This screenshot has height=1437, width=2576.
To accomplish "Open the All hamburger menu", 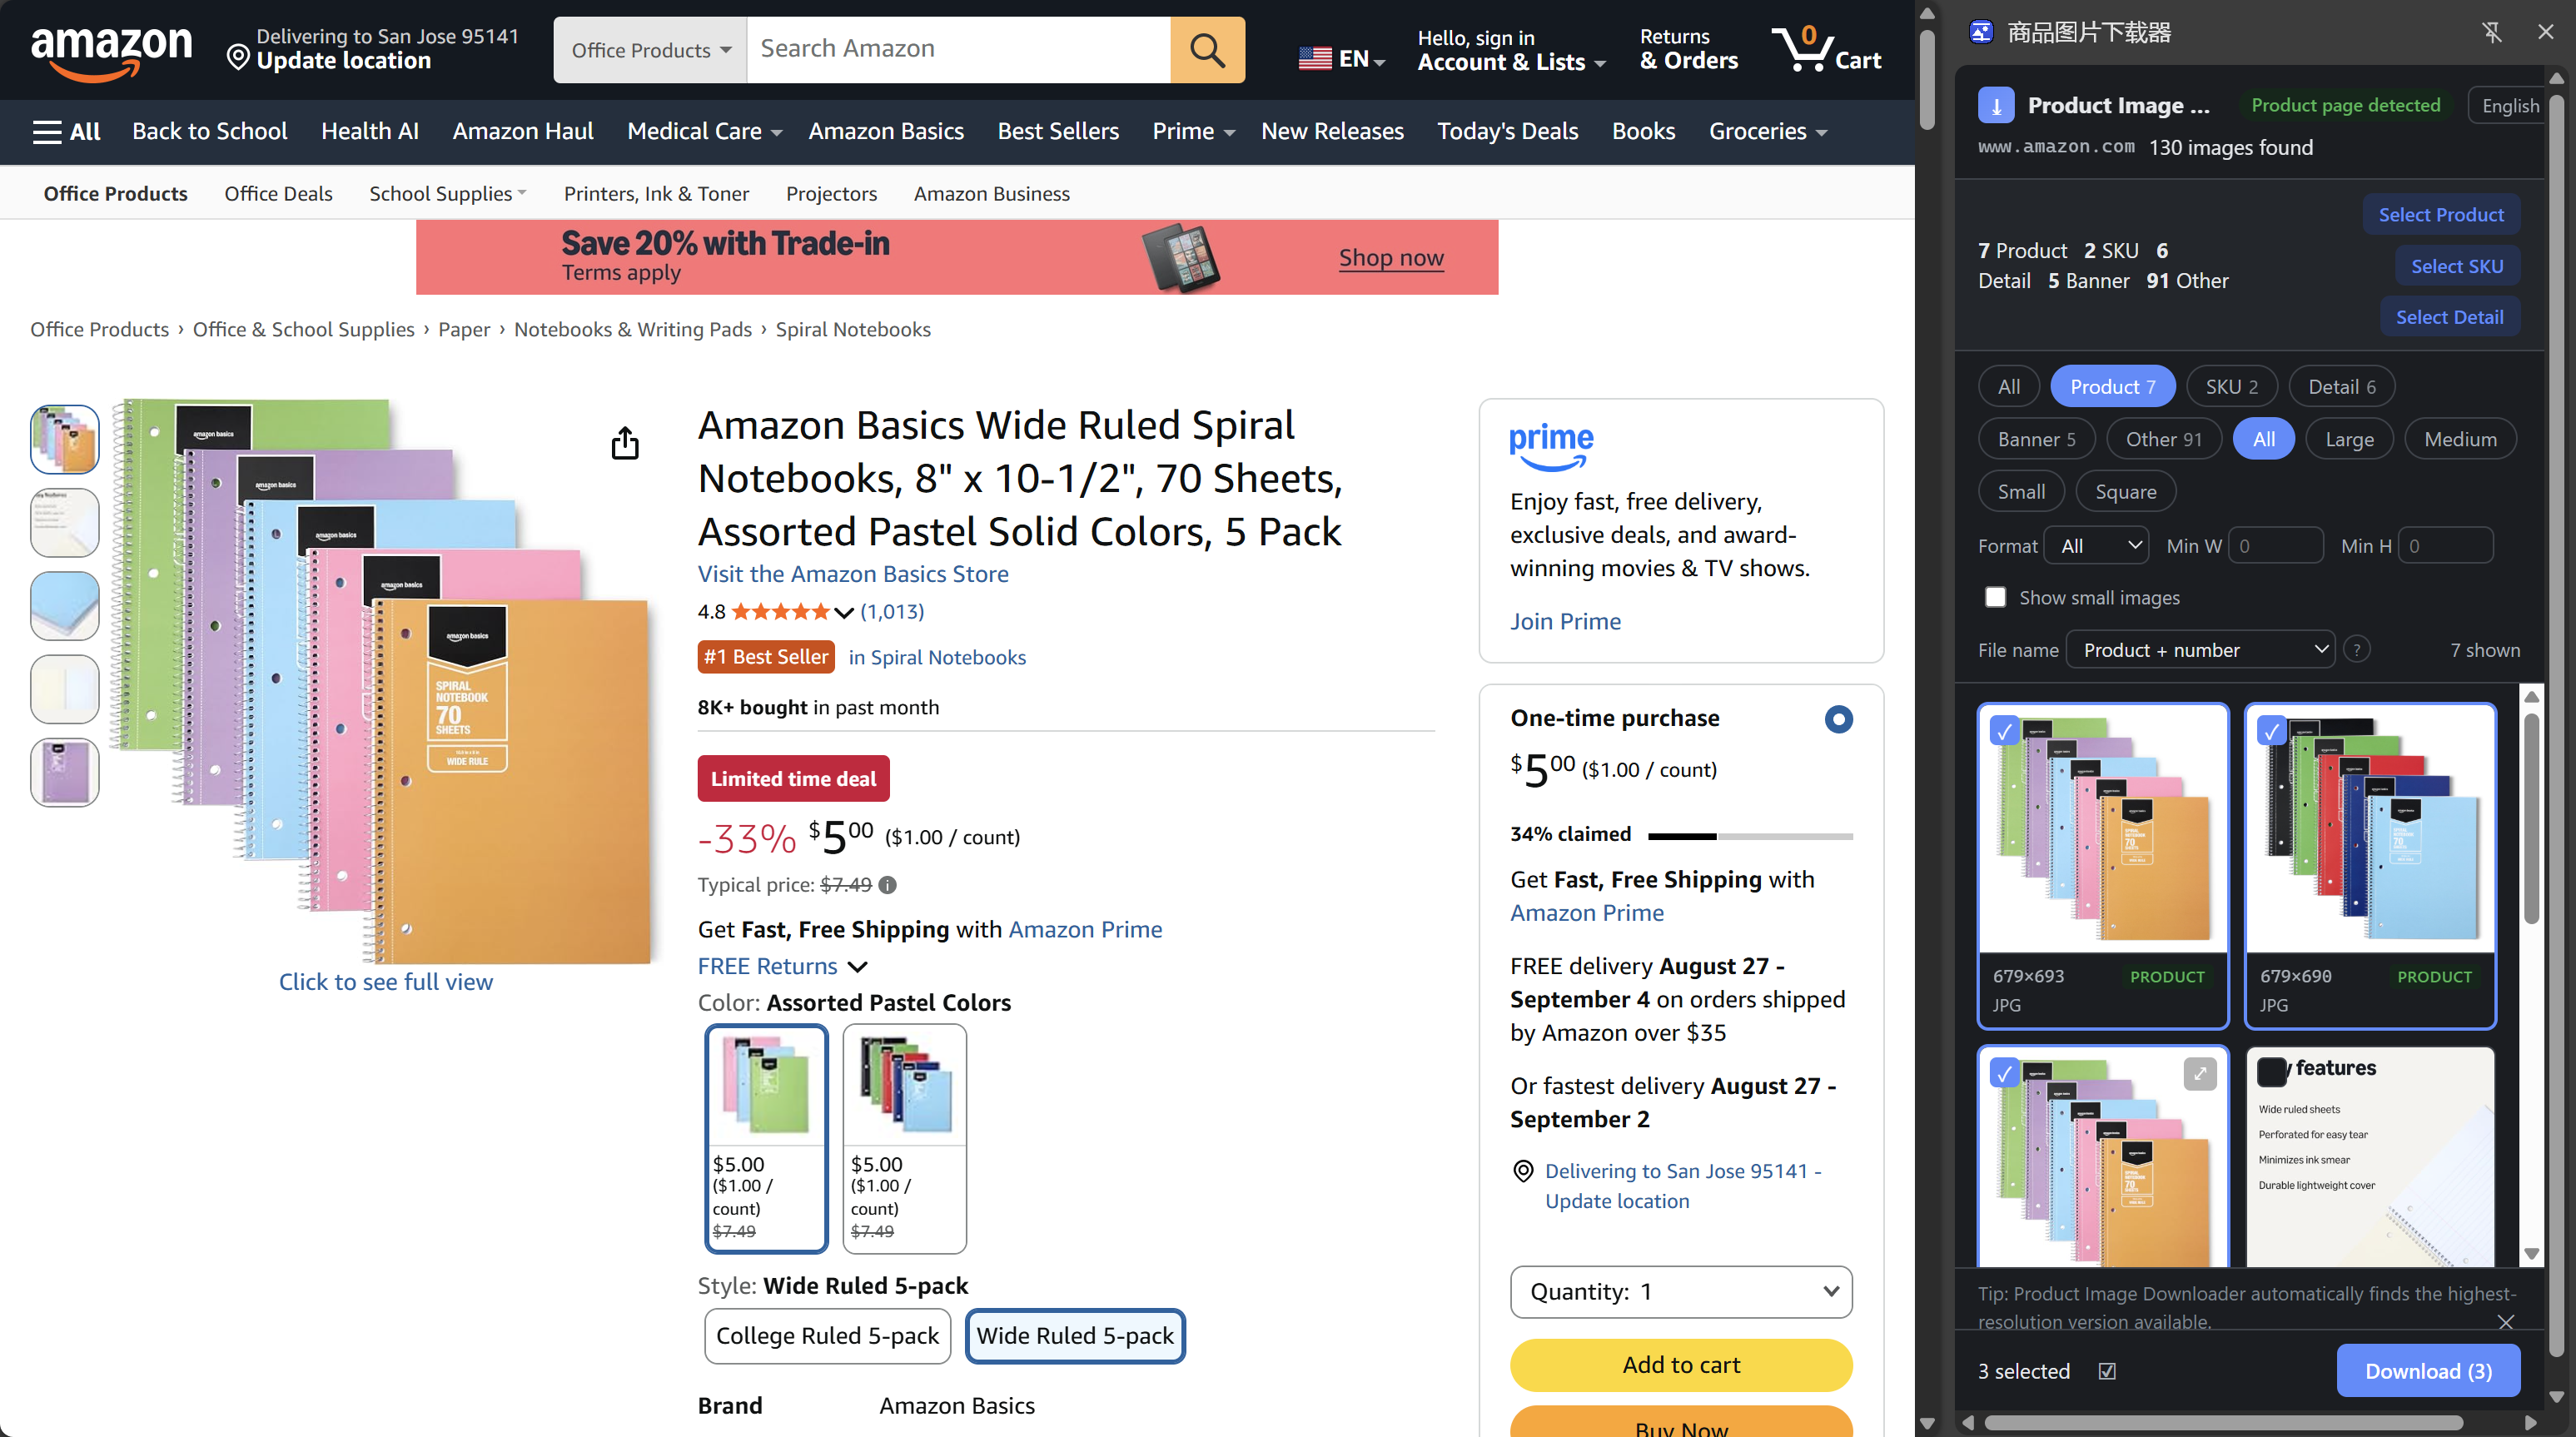I will [66, 131].
